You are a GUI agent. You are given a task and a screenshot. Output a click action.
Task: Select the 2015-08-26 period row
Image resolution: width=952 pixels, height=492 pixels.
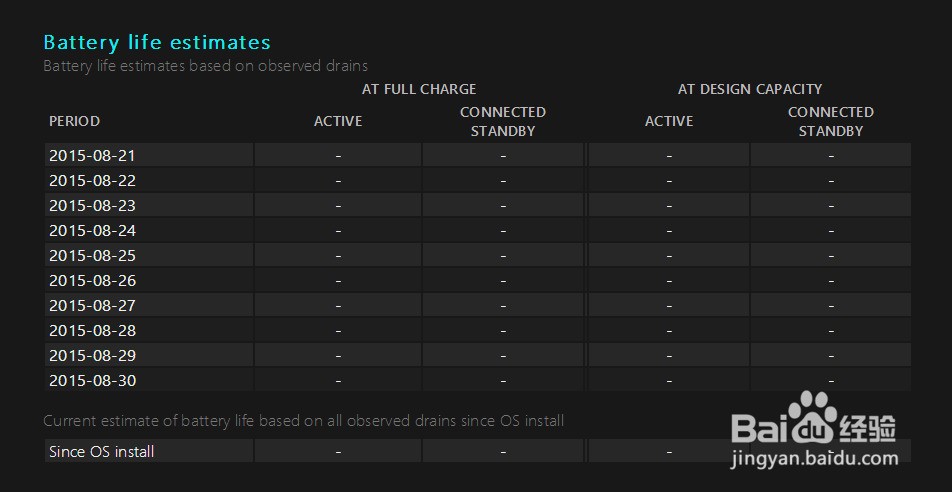point(478,280)
